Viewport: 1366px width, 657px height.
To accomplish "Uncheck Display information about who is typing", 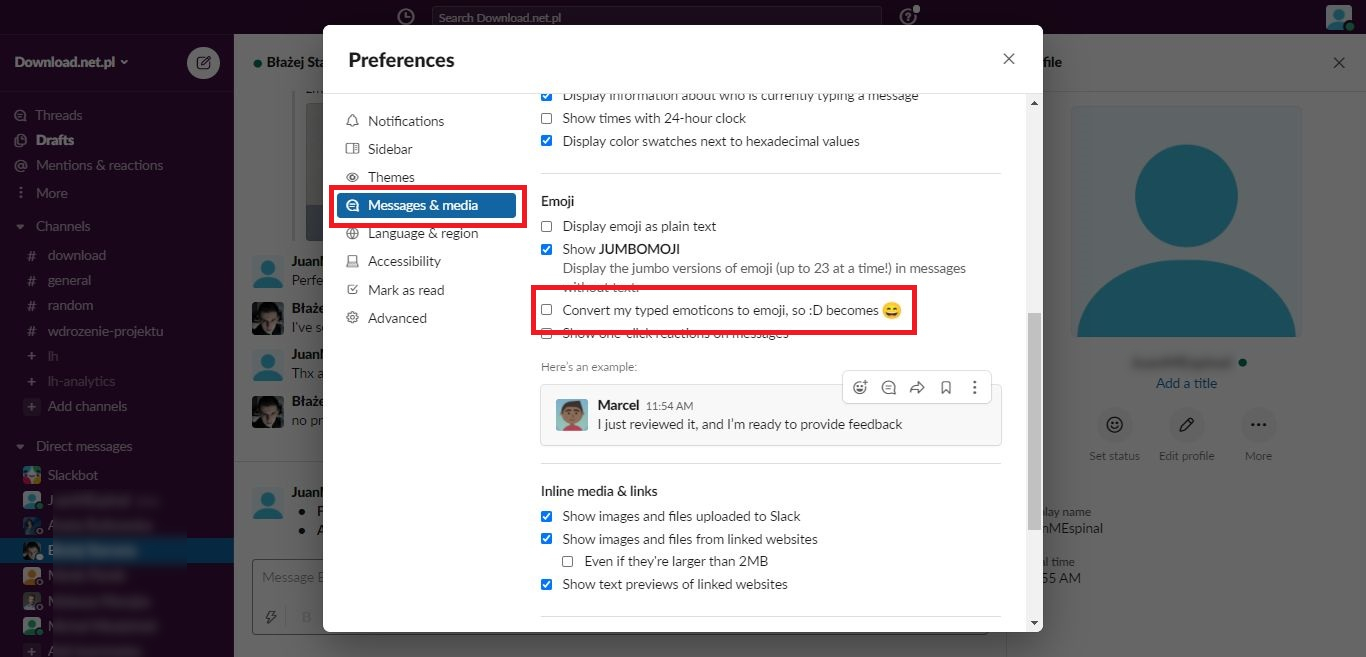I will [547, 97].
